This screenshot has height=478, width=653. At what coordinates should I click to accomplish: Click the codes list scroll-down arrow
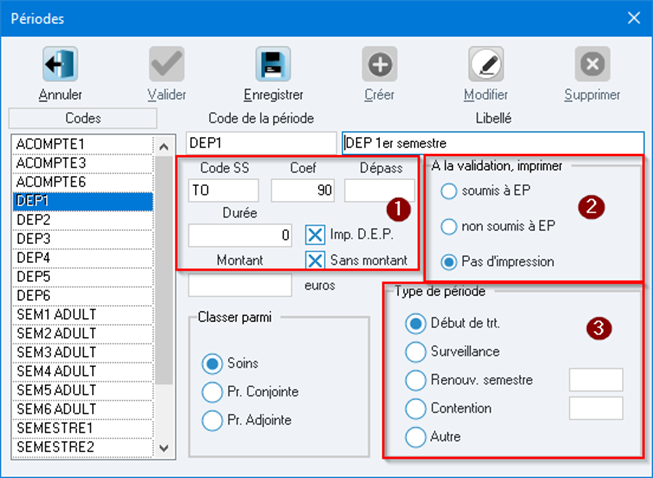point(164,448)
